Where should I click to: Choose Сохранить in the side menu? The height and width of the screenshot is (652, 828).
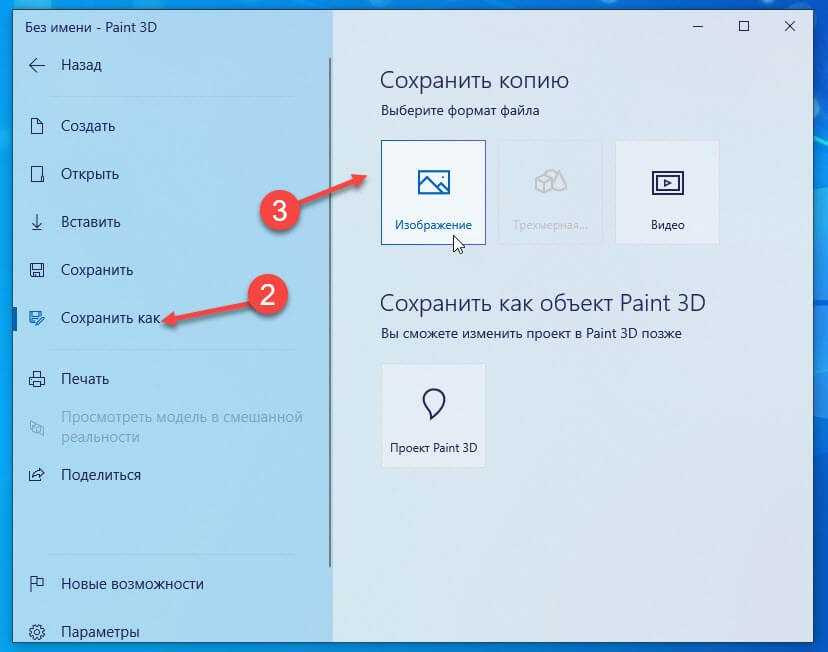pyautogui.click(x=97, y=270)
